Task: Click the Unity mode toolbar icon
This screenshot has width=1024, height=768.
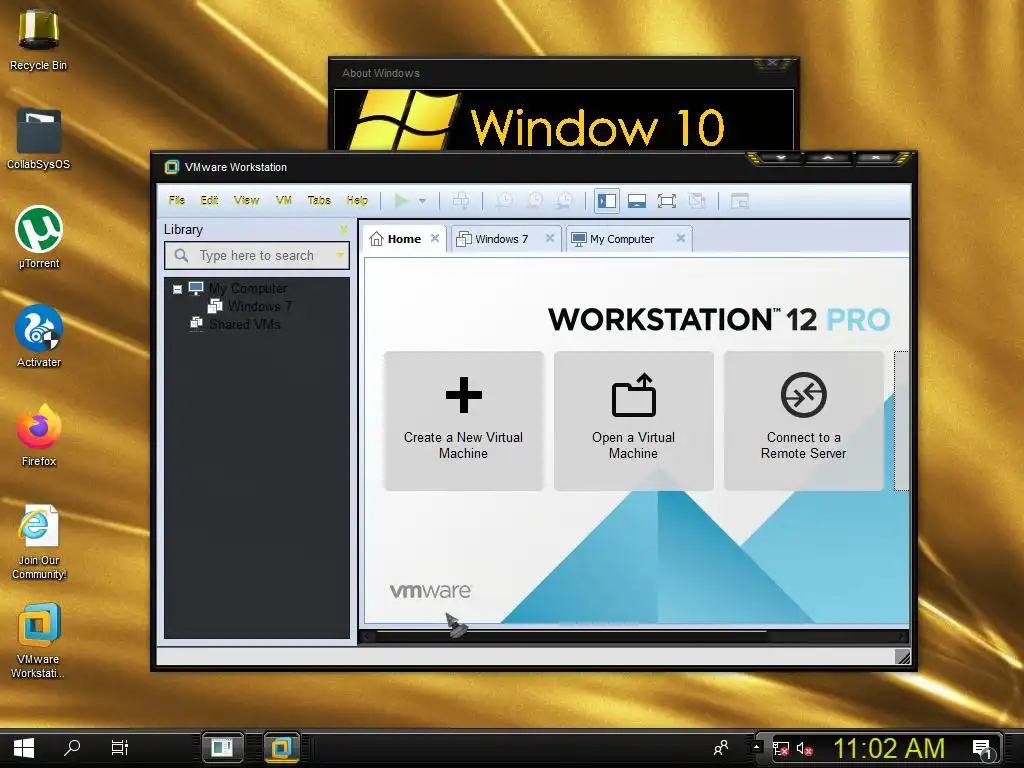Action: click(x=697, y=201)
